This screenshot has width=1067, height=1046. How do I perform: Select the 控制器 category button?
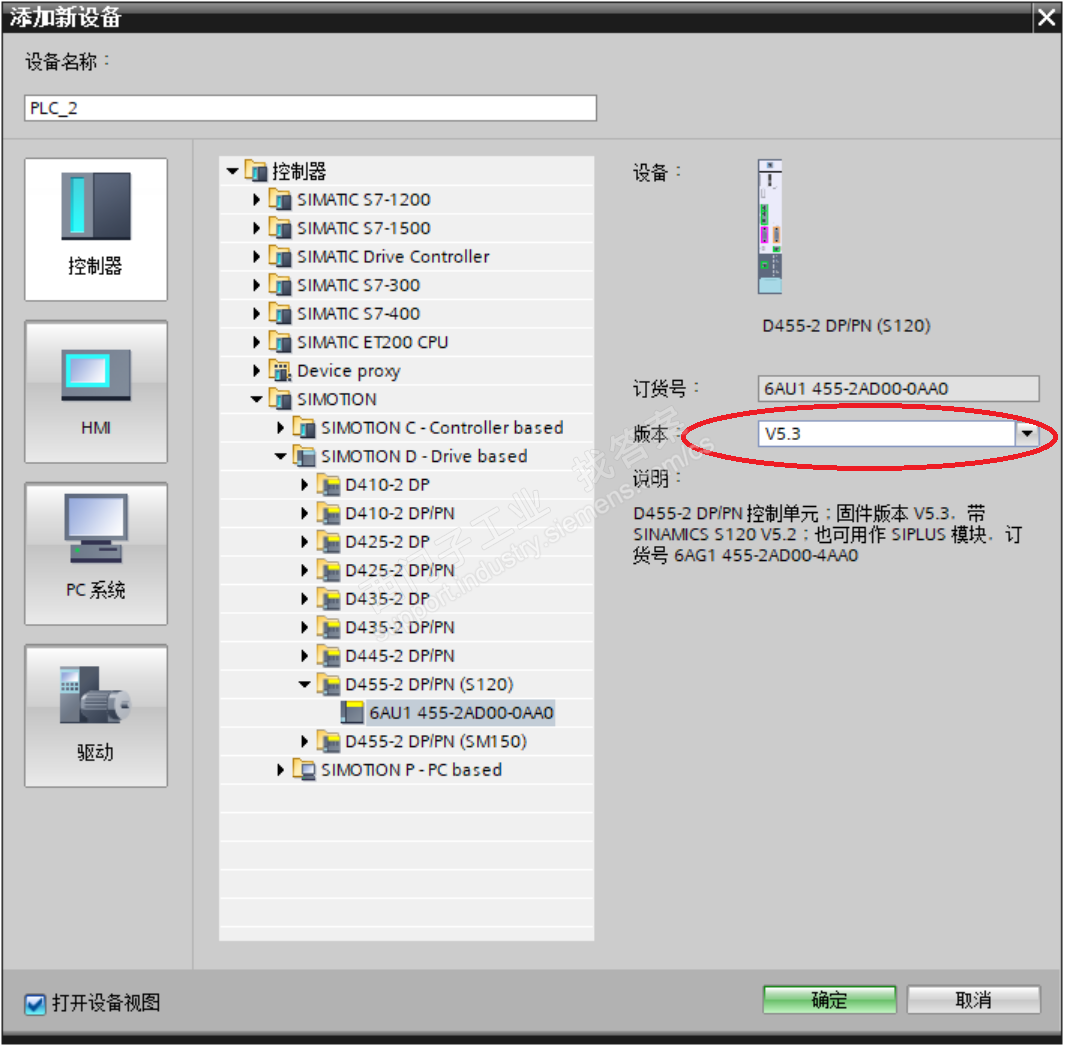click(96, 229)
